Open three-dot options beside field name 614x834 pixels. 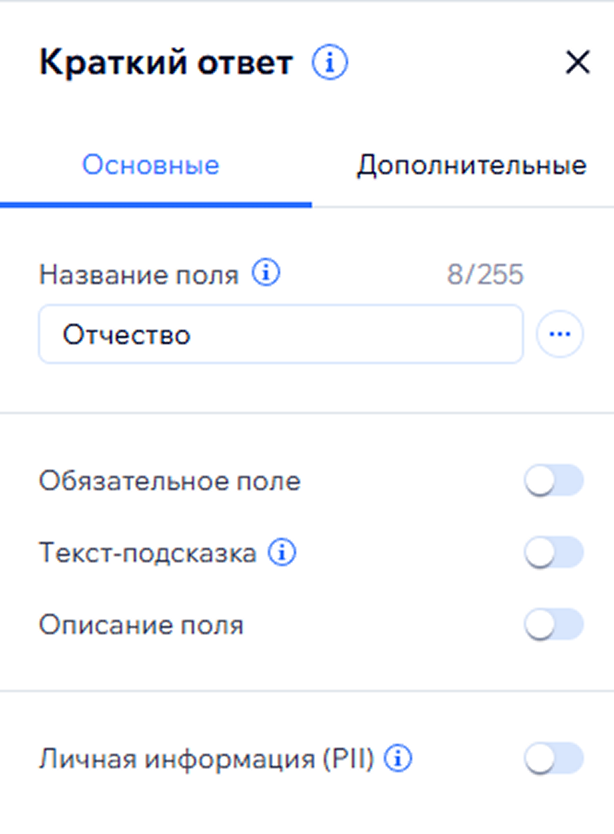coord(560,335)
